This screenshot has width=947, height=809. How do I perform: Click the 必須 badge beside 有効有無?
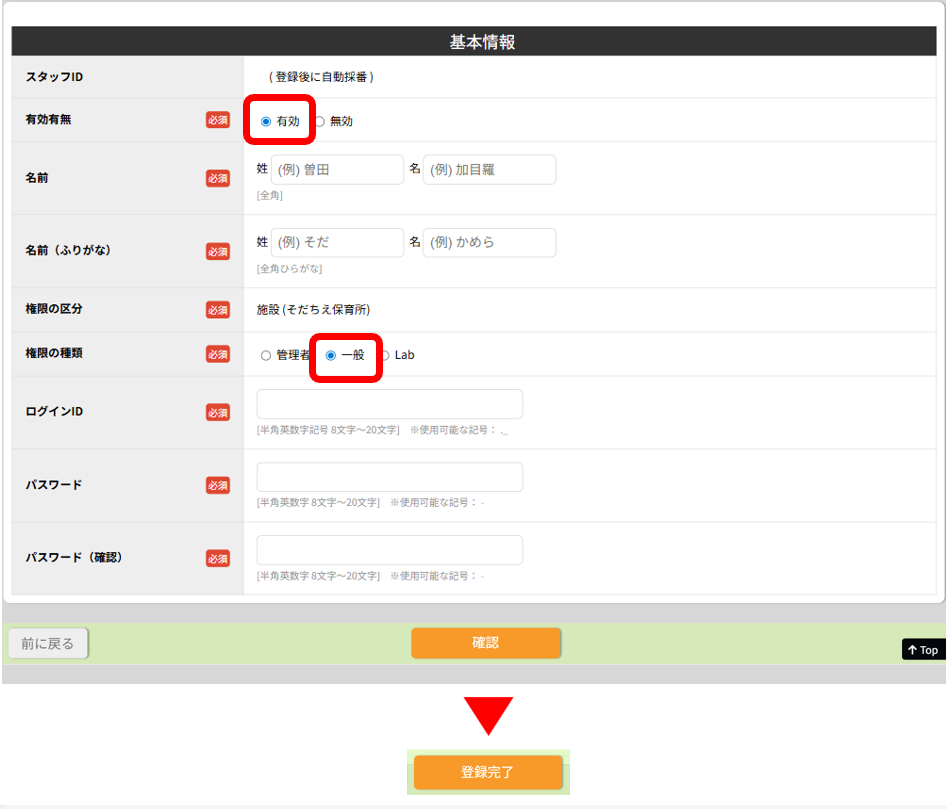coord(218,120)
